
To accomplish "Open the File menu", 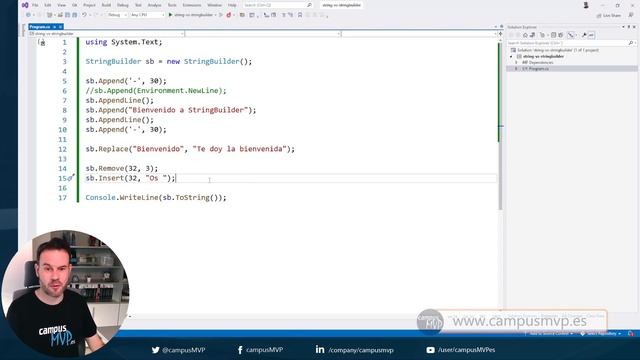I will click(35, 5).
